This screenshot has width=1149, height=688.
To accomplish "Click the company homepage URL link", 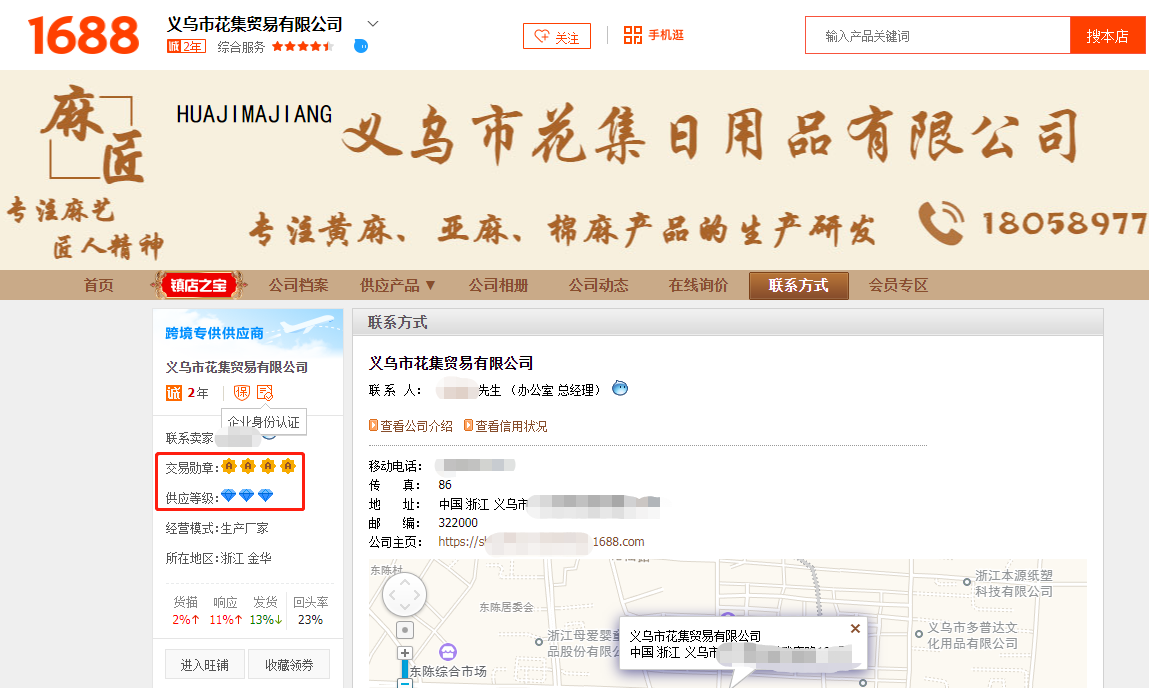I will 541,541.
